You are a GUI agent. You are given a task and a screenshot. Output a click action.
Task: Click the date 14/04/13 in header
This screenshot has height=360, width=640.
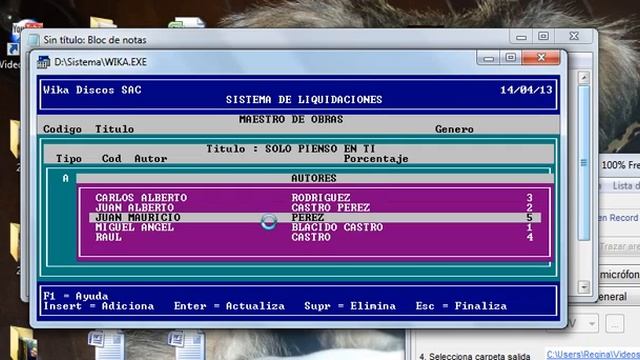526,90
